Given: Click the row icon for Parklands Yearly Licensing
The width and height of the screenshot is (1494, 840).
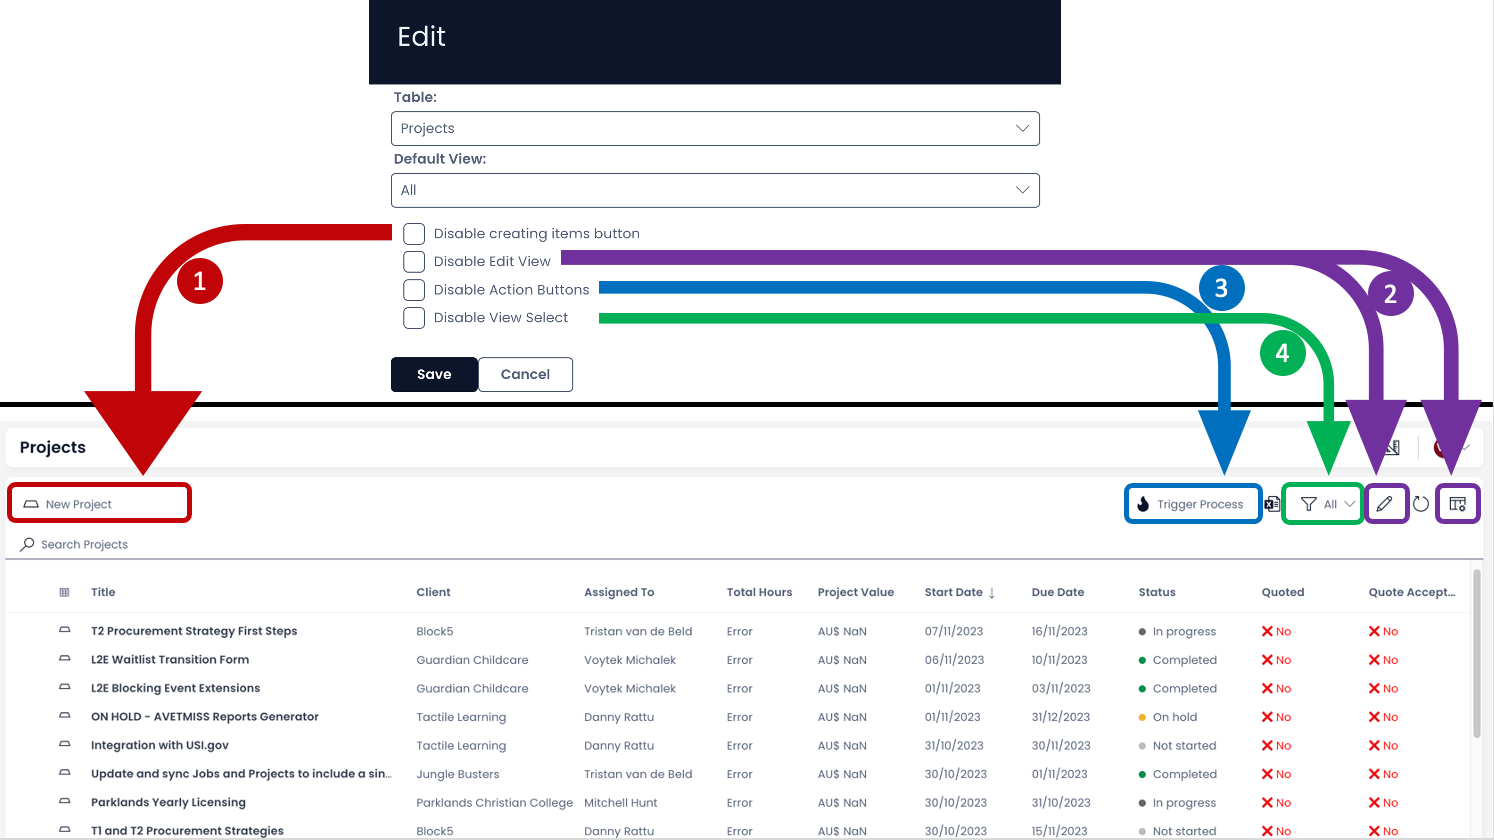Looking at the screenshot, I should (x=65, y=802).
